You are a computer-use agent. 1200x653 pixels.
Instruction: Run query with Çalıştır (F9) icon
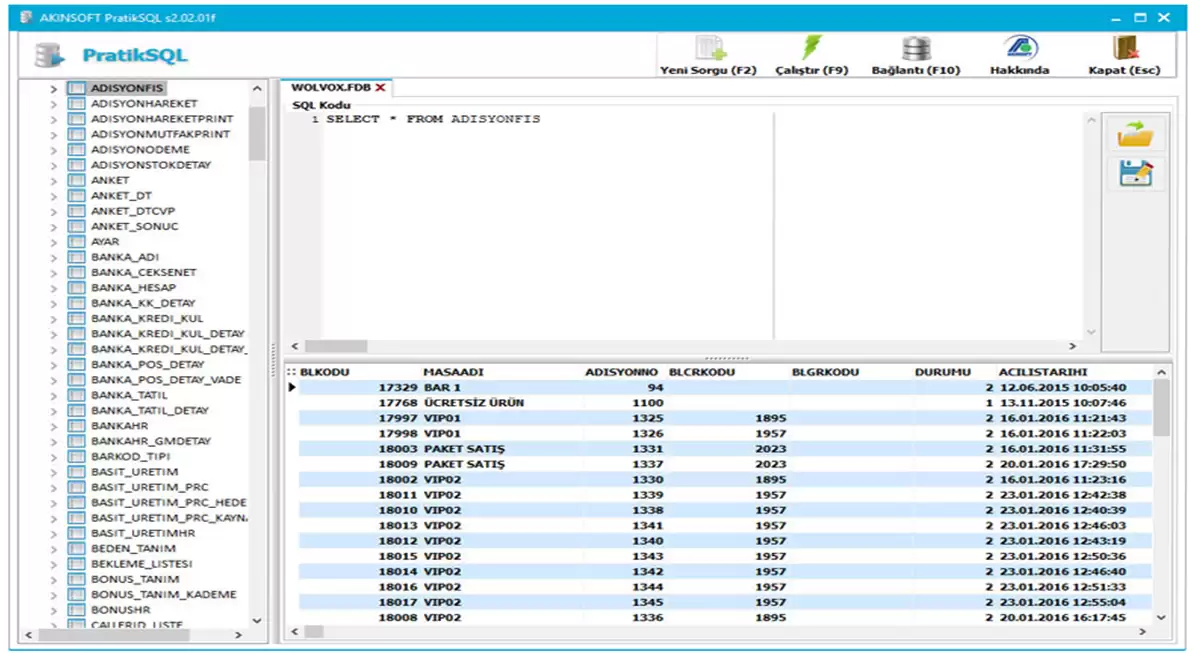811,48
